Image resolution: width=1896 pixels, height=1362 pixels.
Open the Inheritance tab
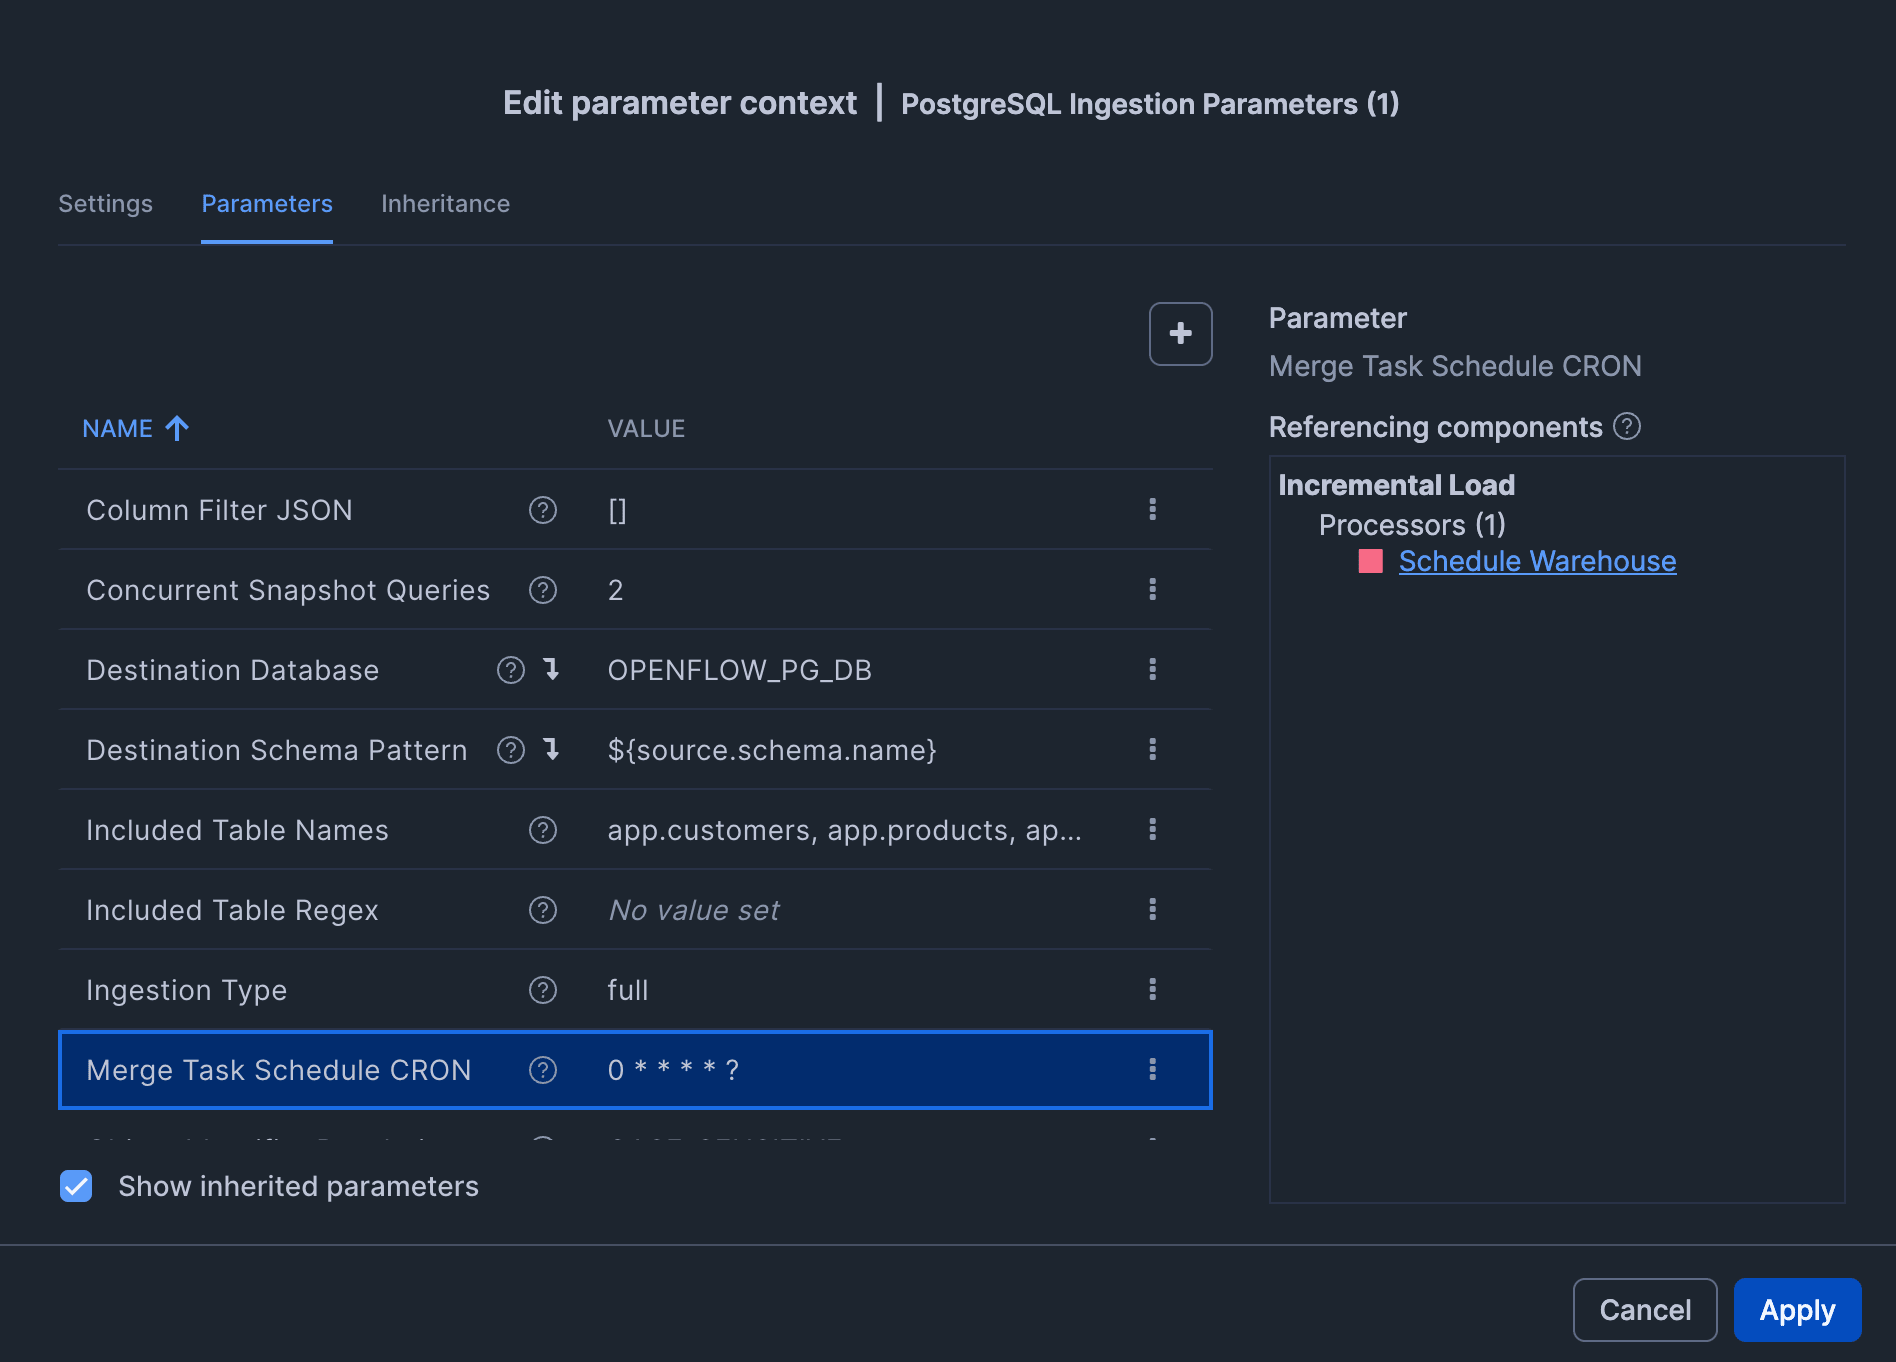(x=446, y=204)
